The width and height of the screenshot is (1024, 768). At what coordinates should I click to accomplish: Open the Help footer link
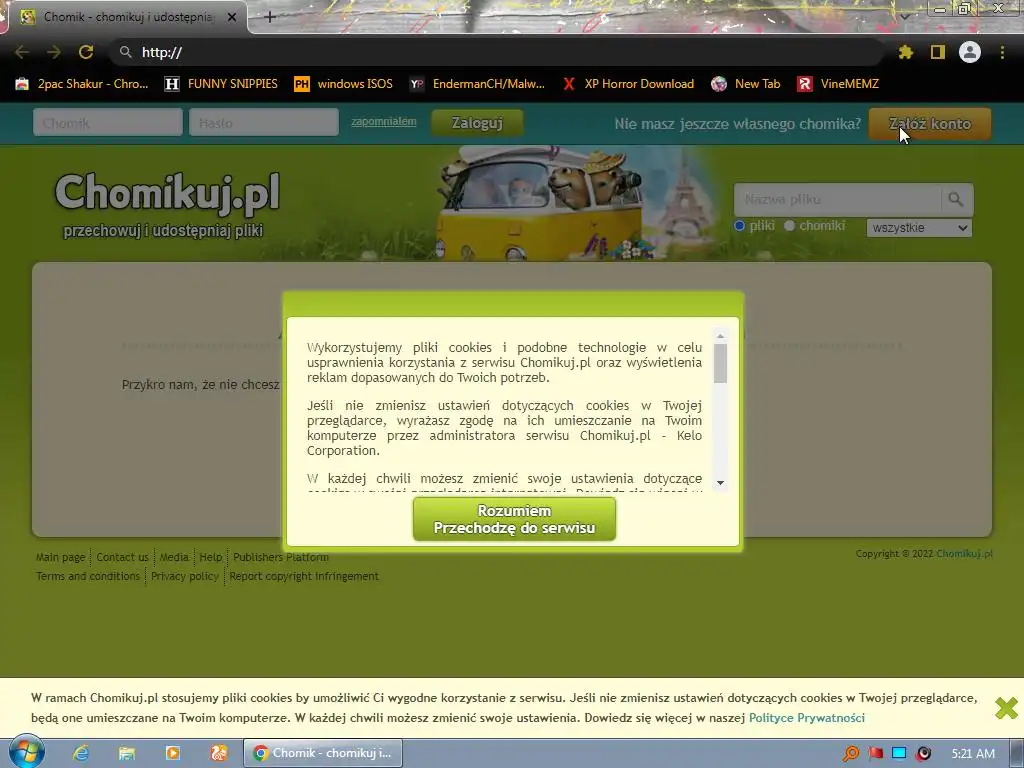tap(210, 557)
